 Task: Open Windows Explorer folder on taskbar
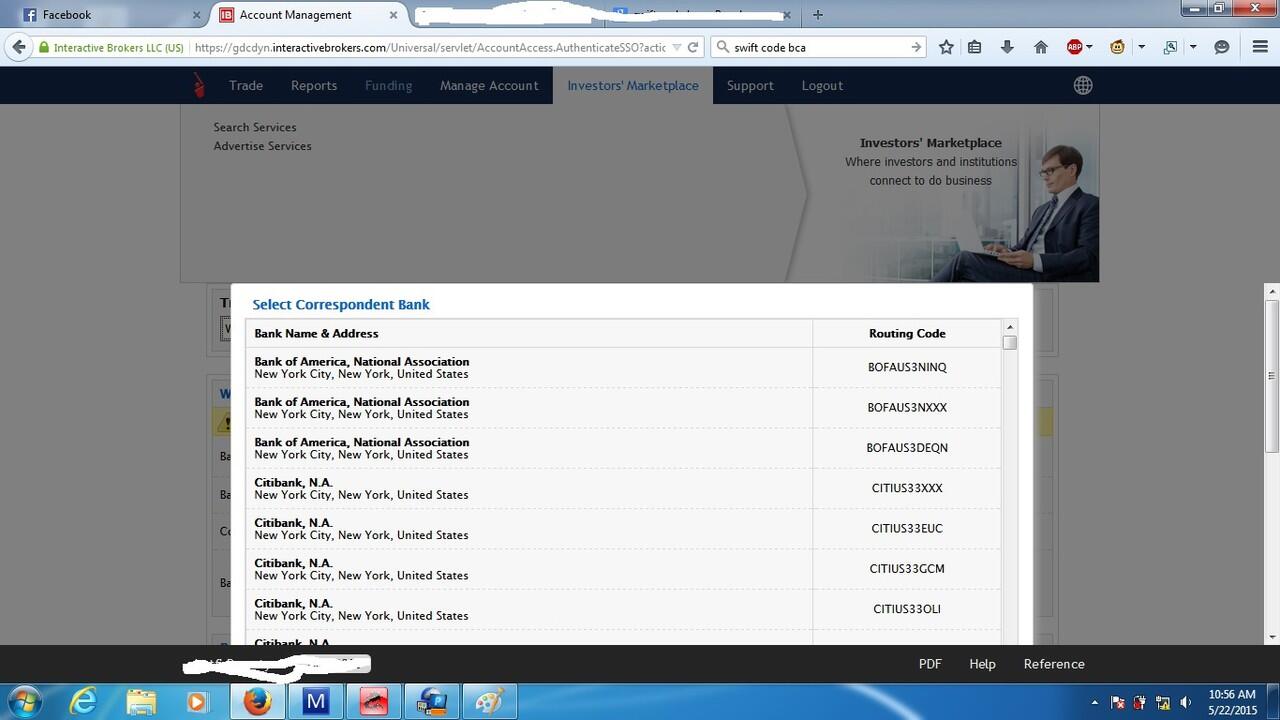pyautogui.click(x=141, y=702)
